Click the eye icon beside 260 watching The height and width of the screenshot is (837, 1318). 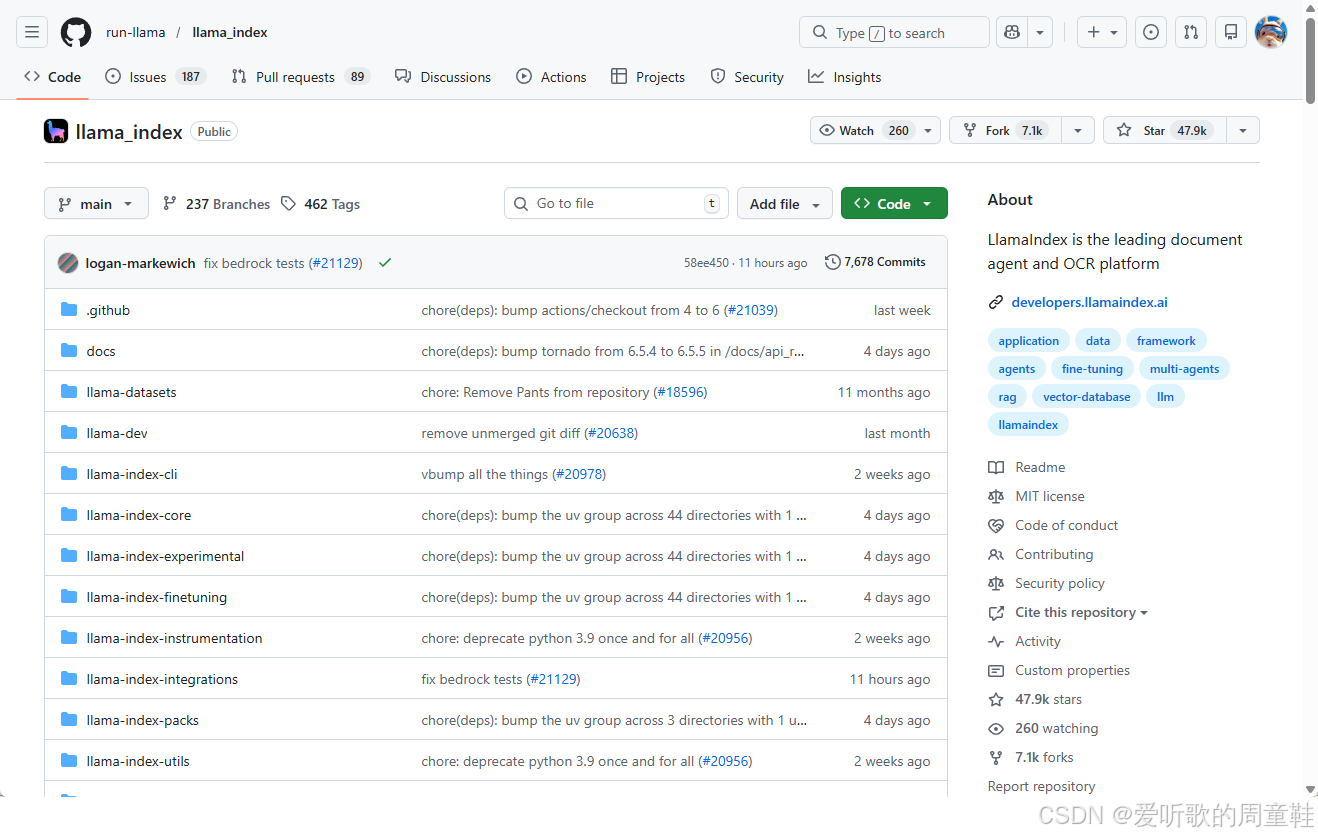pyautogui.click(x=995, y=728)
